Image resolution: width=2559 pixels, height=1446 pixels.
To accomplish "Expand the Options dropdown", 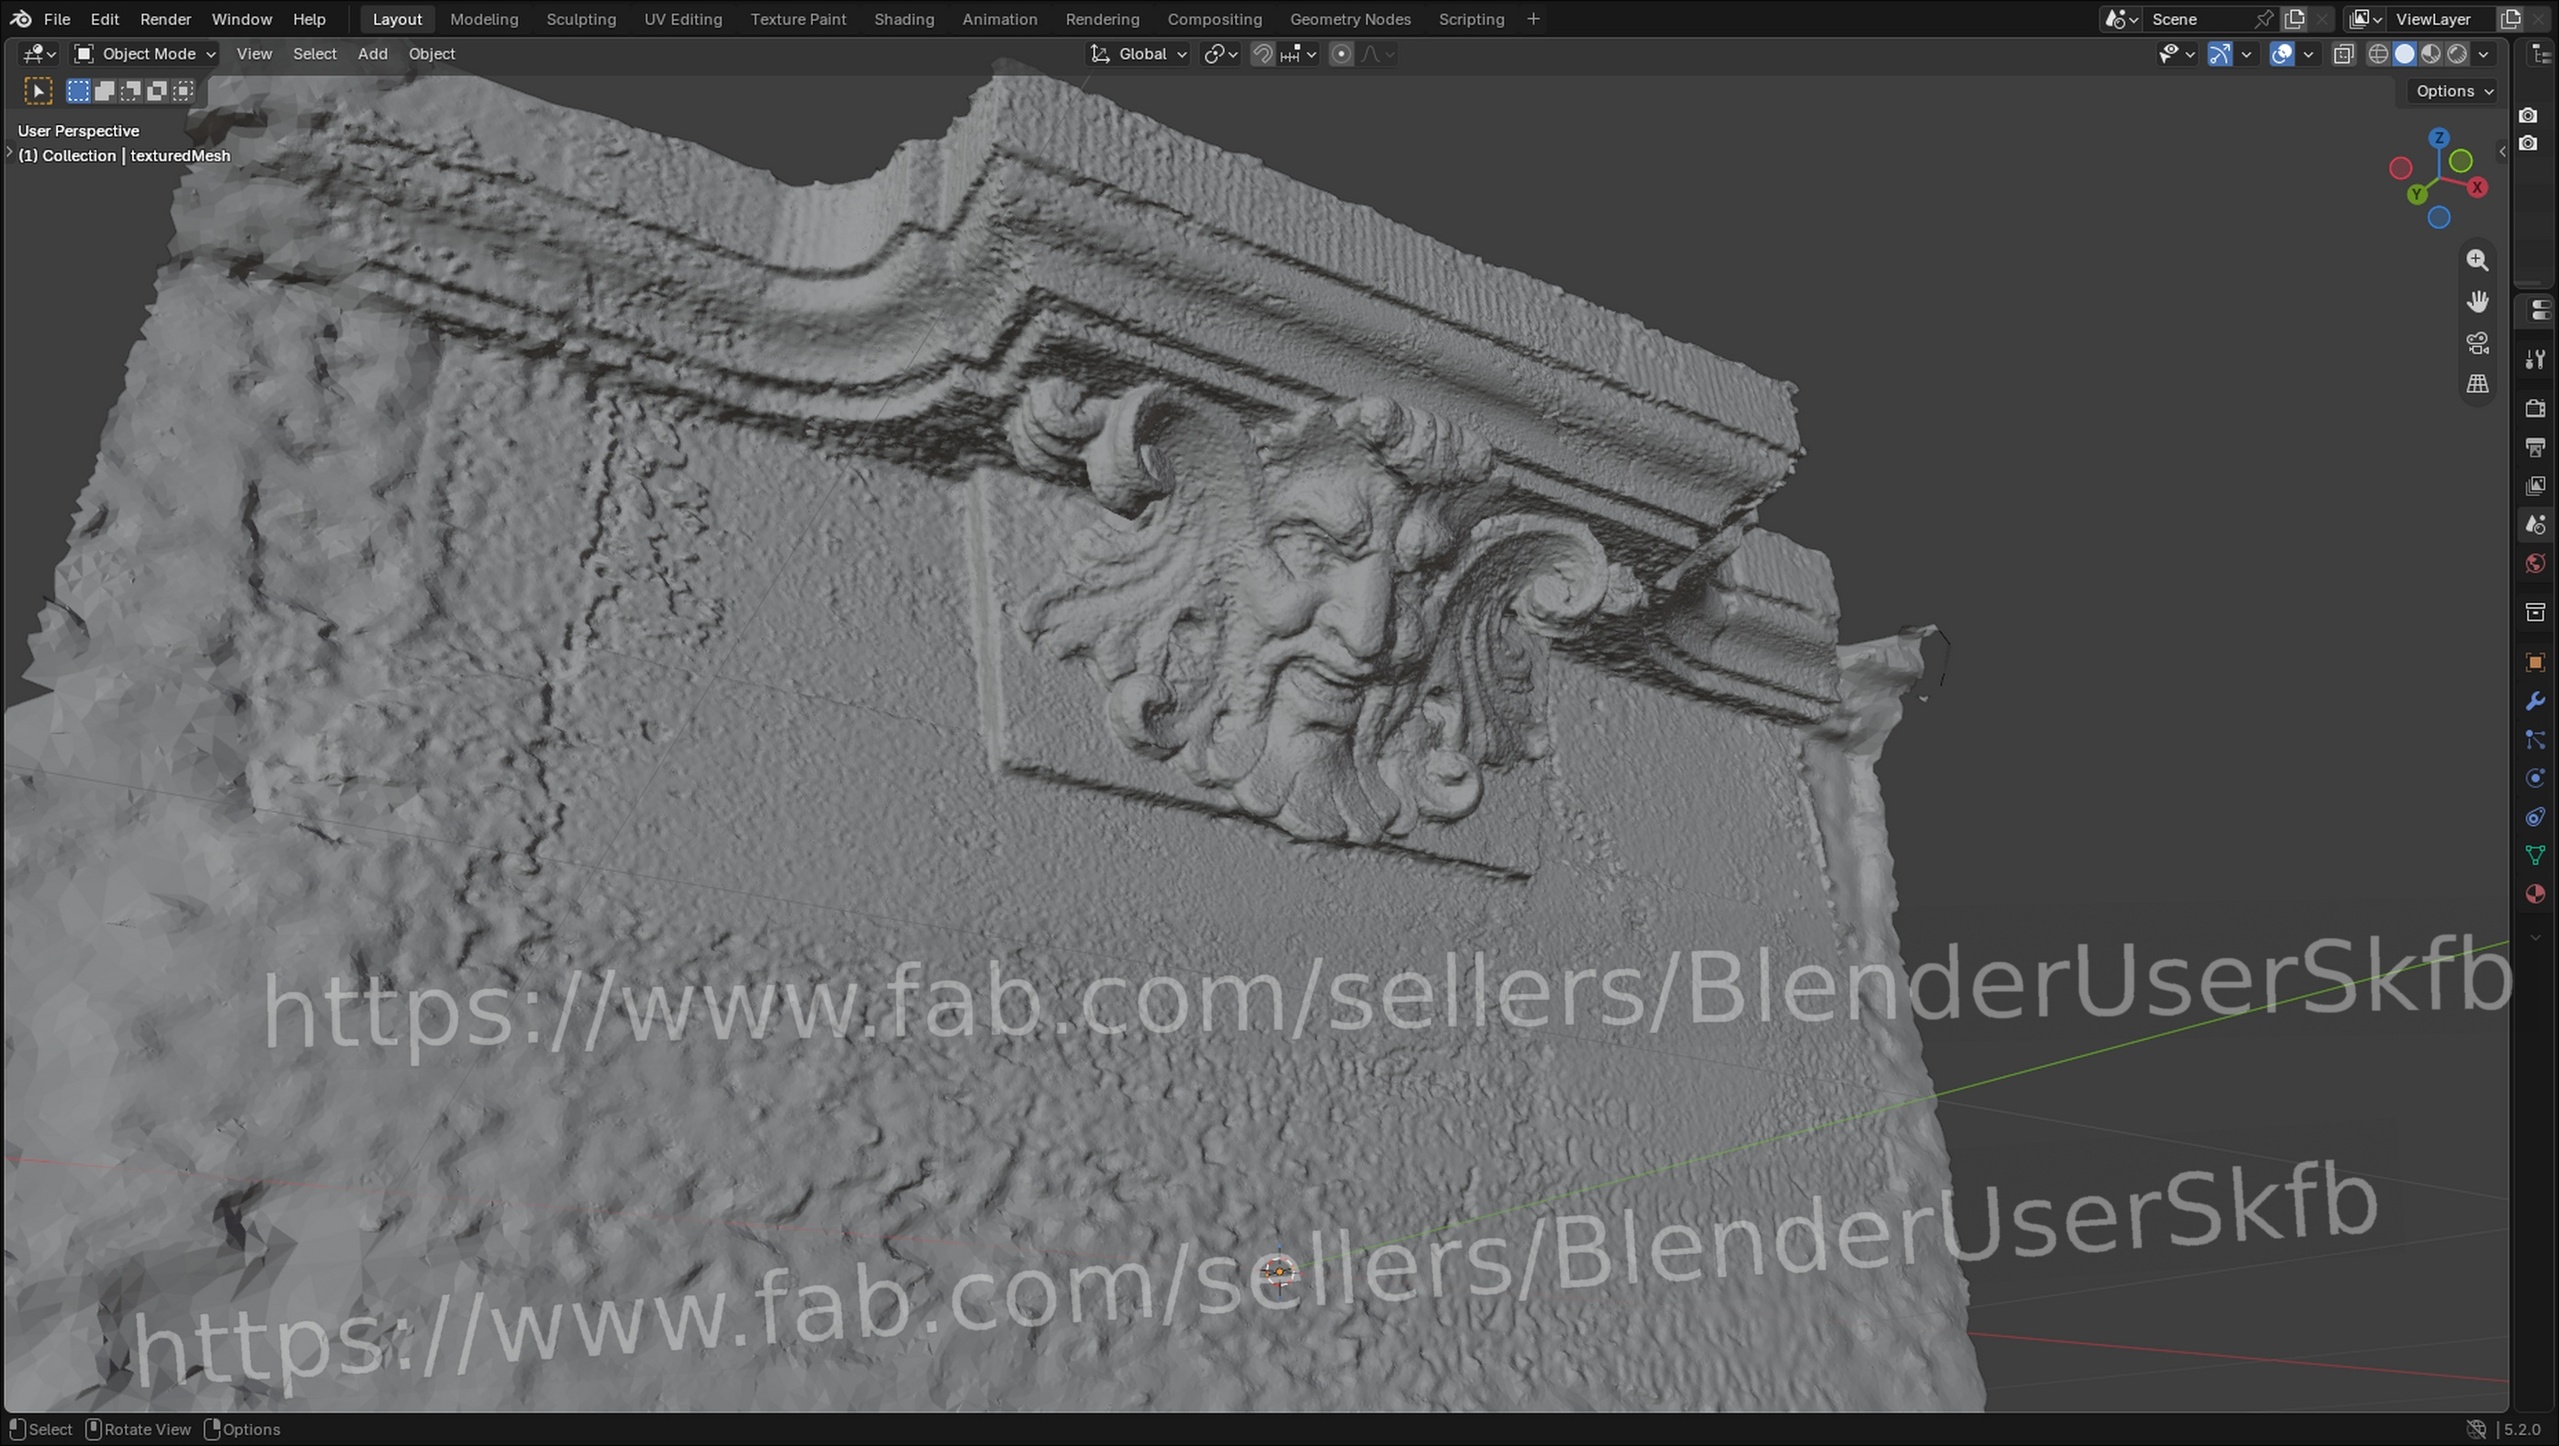I will coord(2453,91).
